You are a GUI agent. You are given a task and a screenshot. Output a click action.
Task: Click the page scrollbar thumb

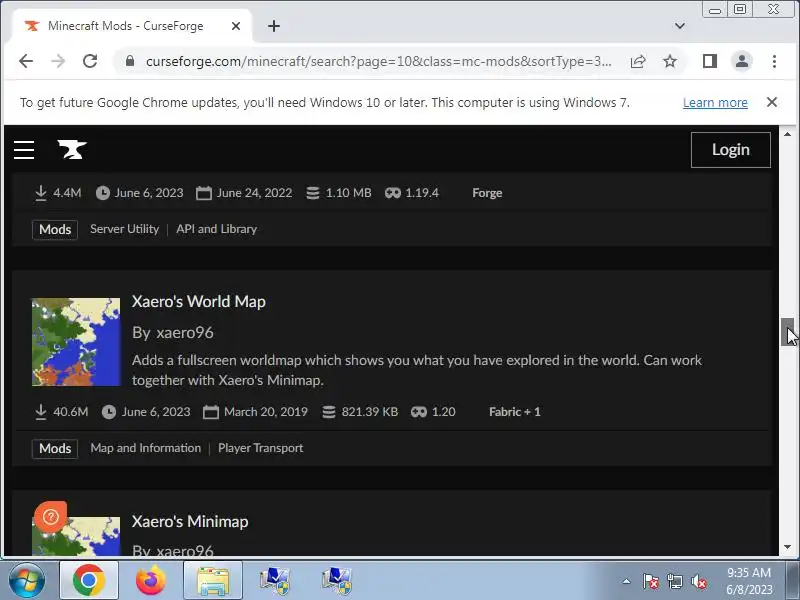[787, 332]
